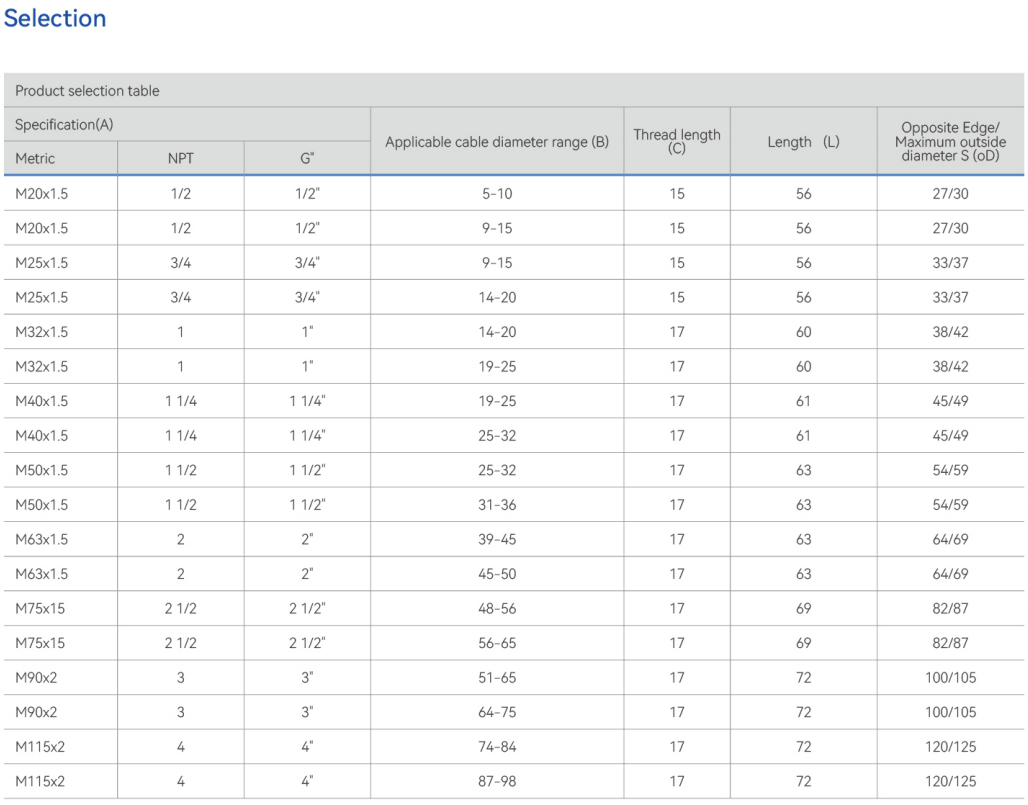1028x805 pixels.
Task: Select cable range cell 5-10
Action: click(497, 194)
